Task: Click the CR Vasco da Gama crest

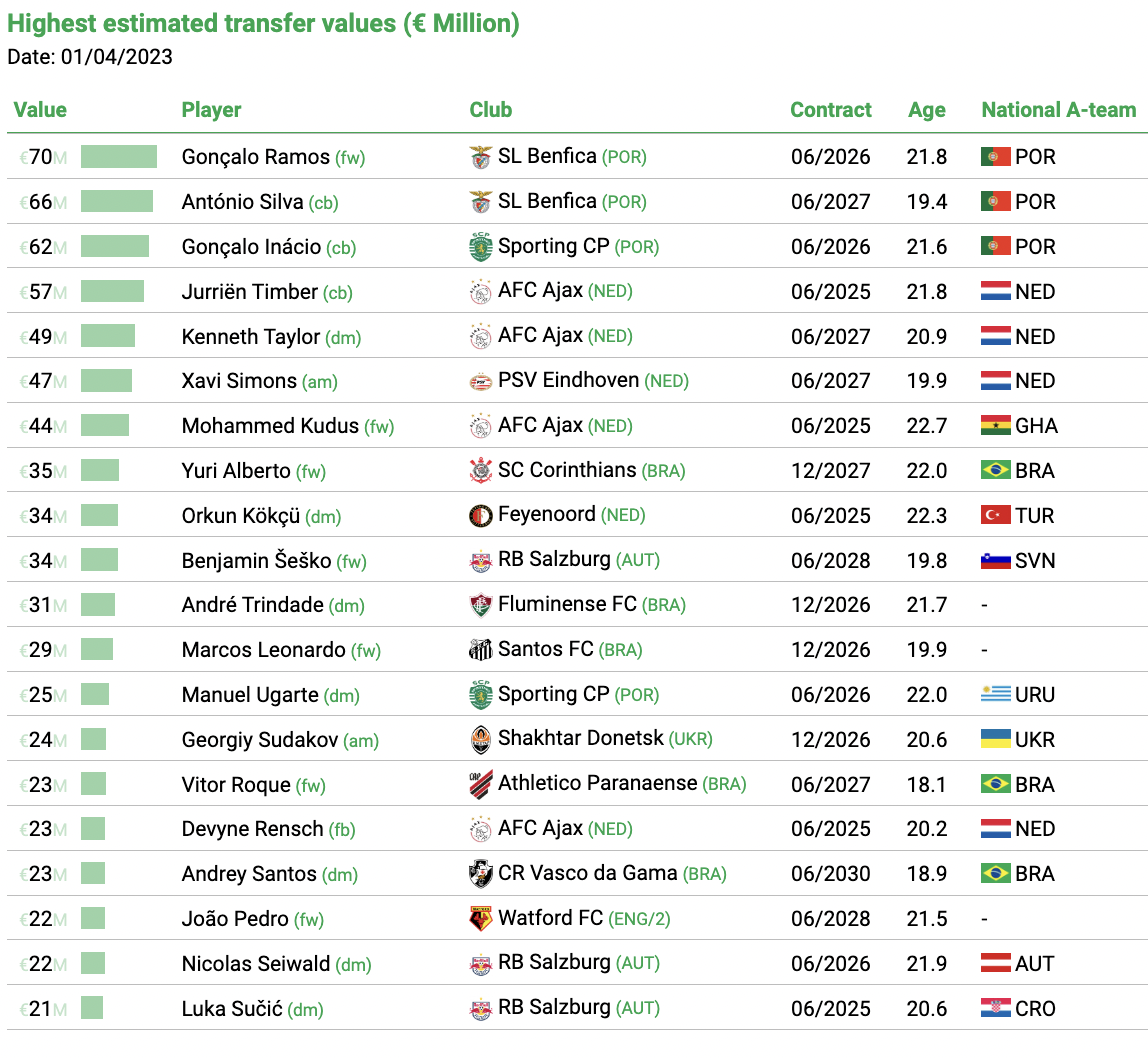Action: tap(480, 874)
